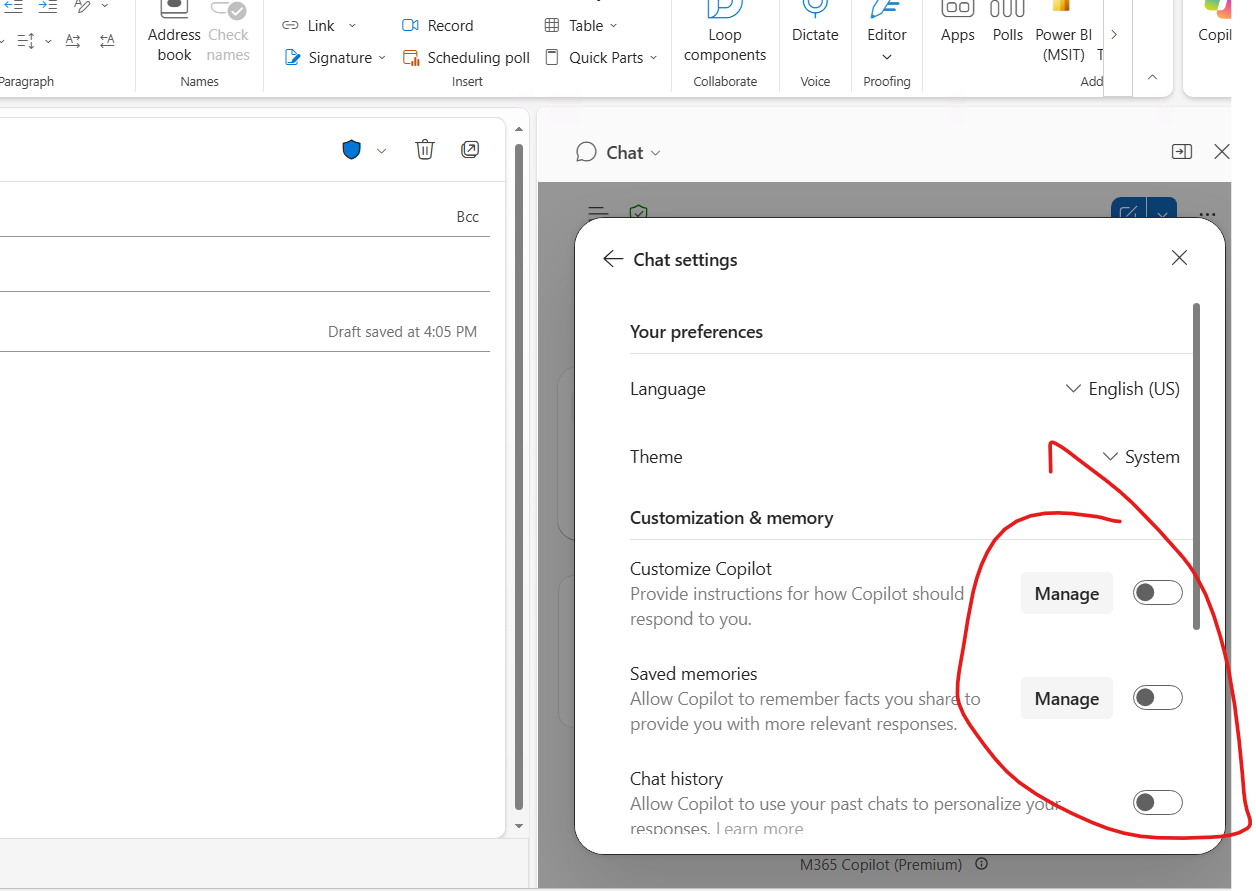The height and width of the screenshot is (891, 1256).
Task: Expand the Link dropdown arrow
Action: 352,25
